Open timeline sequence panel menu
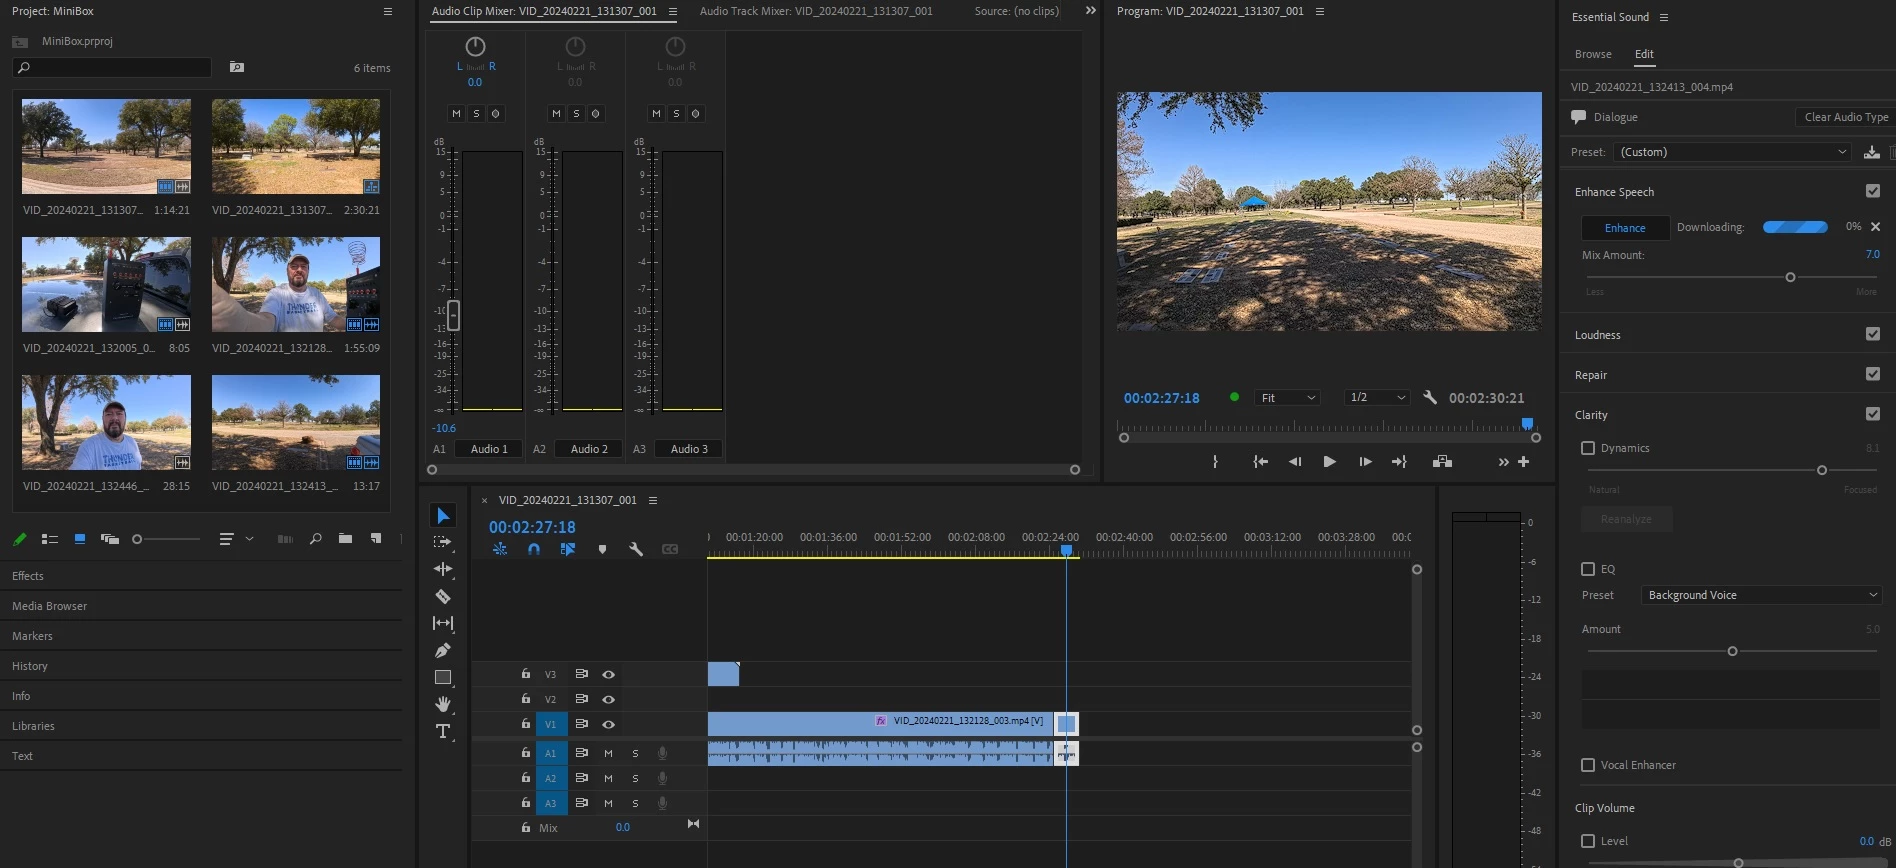 pyautogui.click(x=653, y=500)
